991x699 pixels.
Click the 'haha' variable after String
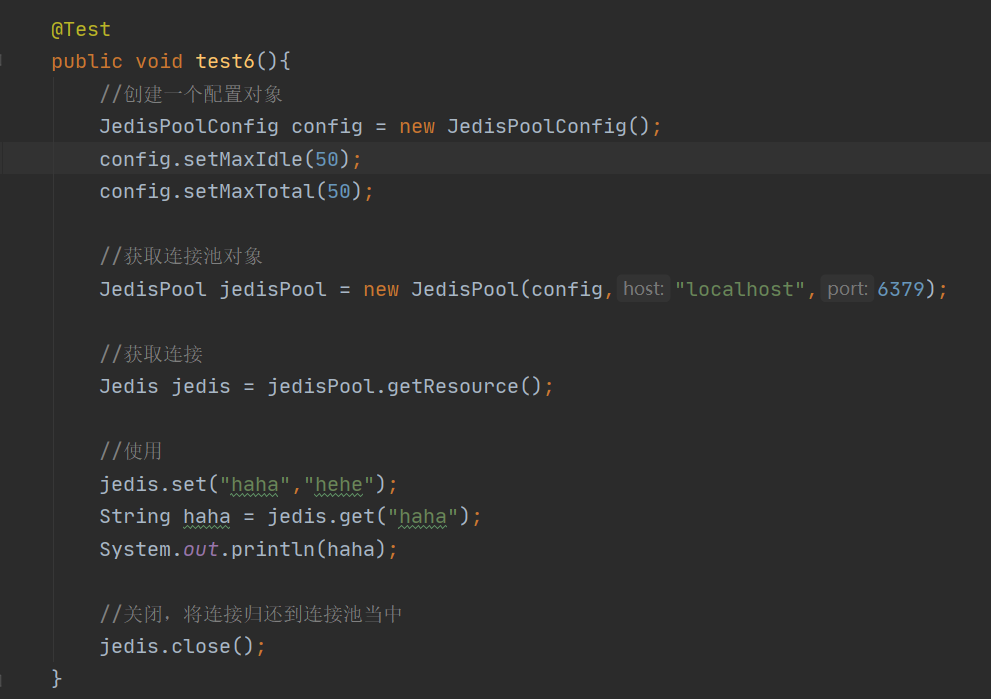pos(207,517)
